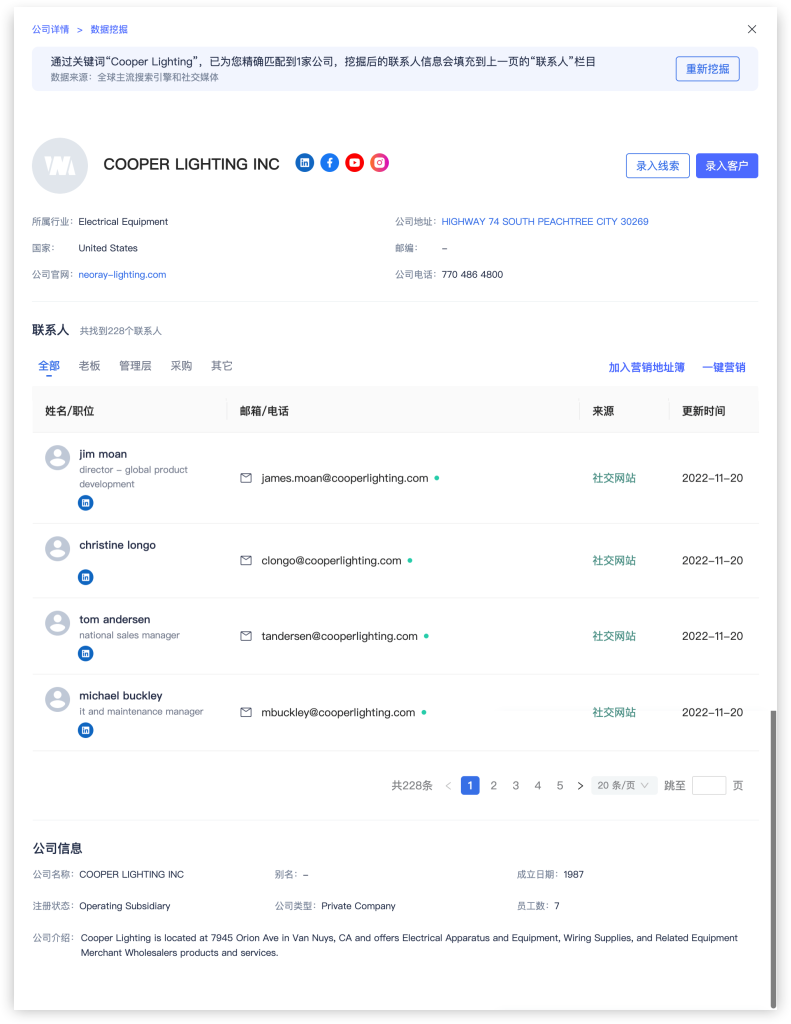Click the 更新时间 column header
The image size is (791, 1024).
point(703,411)
